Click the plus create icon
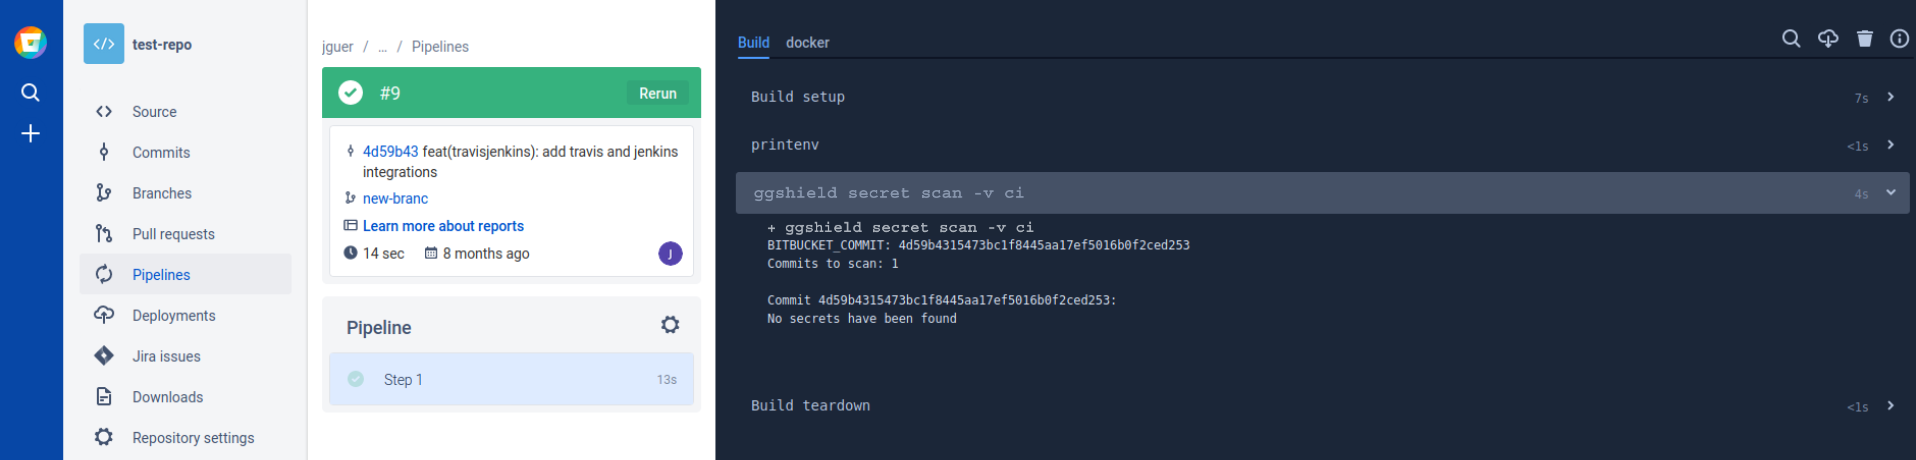The image size is (1916, 460). [31, 133]
